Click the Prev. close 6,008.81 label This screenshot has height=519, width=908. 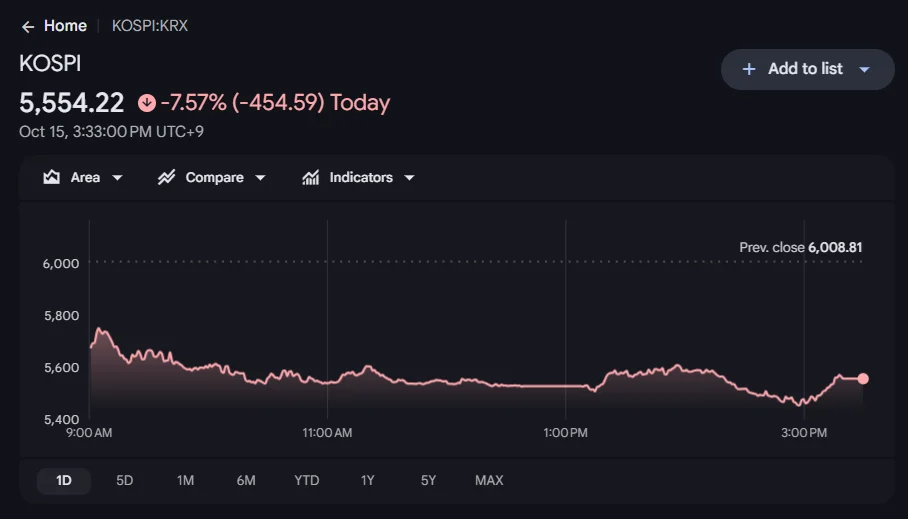pyautogui.click(x=801, y=248)
